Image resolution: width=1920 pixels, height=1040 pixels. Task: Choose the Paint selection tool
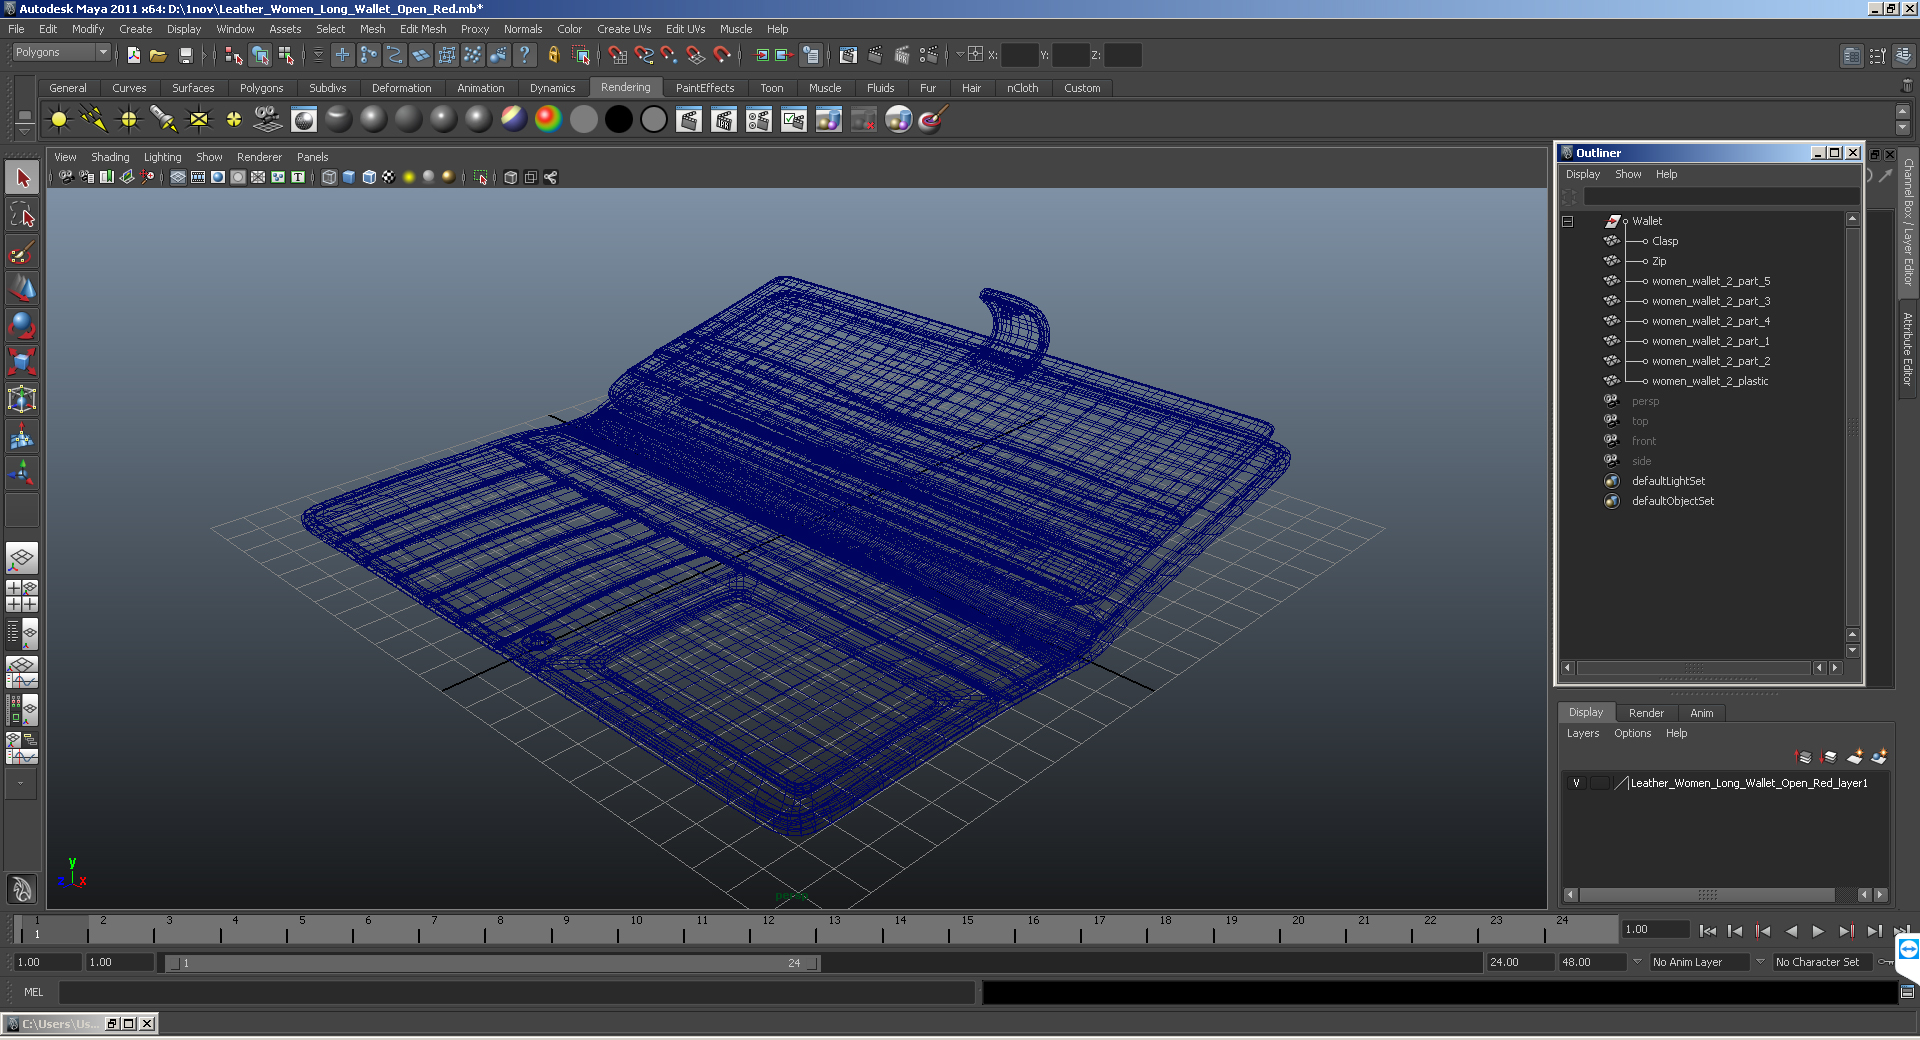tap(22, 251)
